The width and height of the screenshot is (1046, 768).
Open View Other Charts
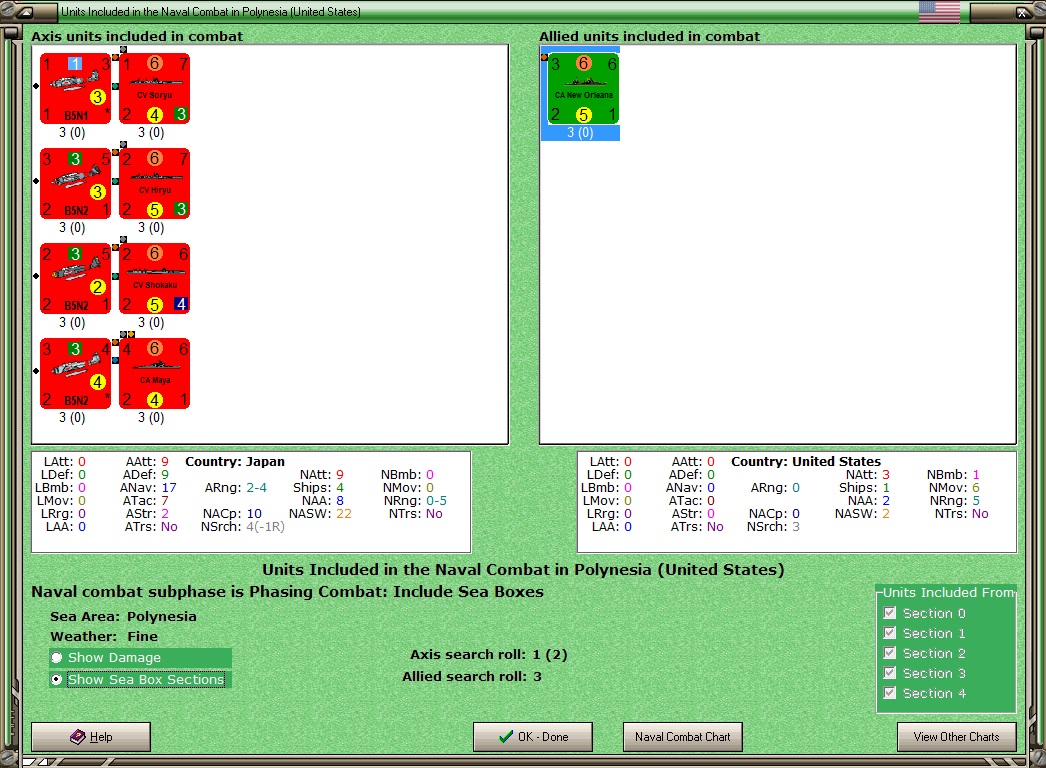(957, 737)
